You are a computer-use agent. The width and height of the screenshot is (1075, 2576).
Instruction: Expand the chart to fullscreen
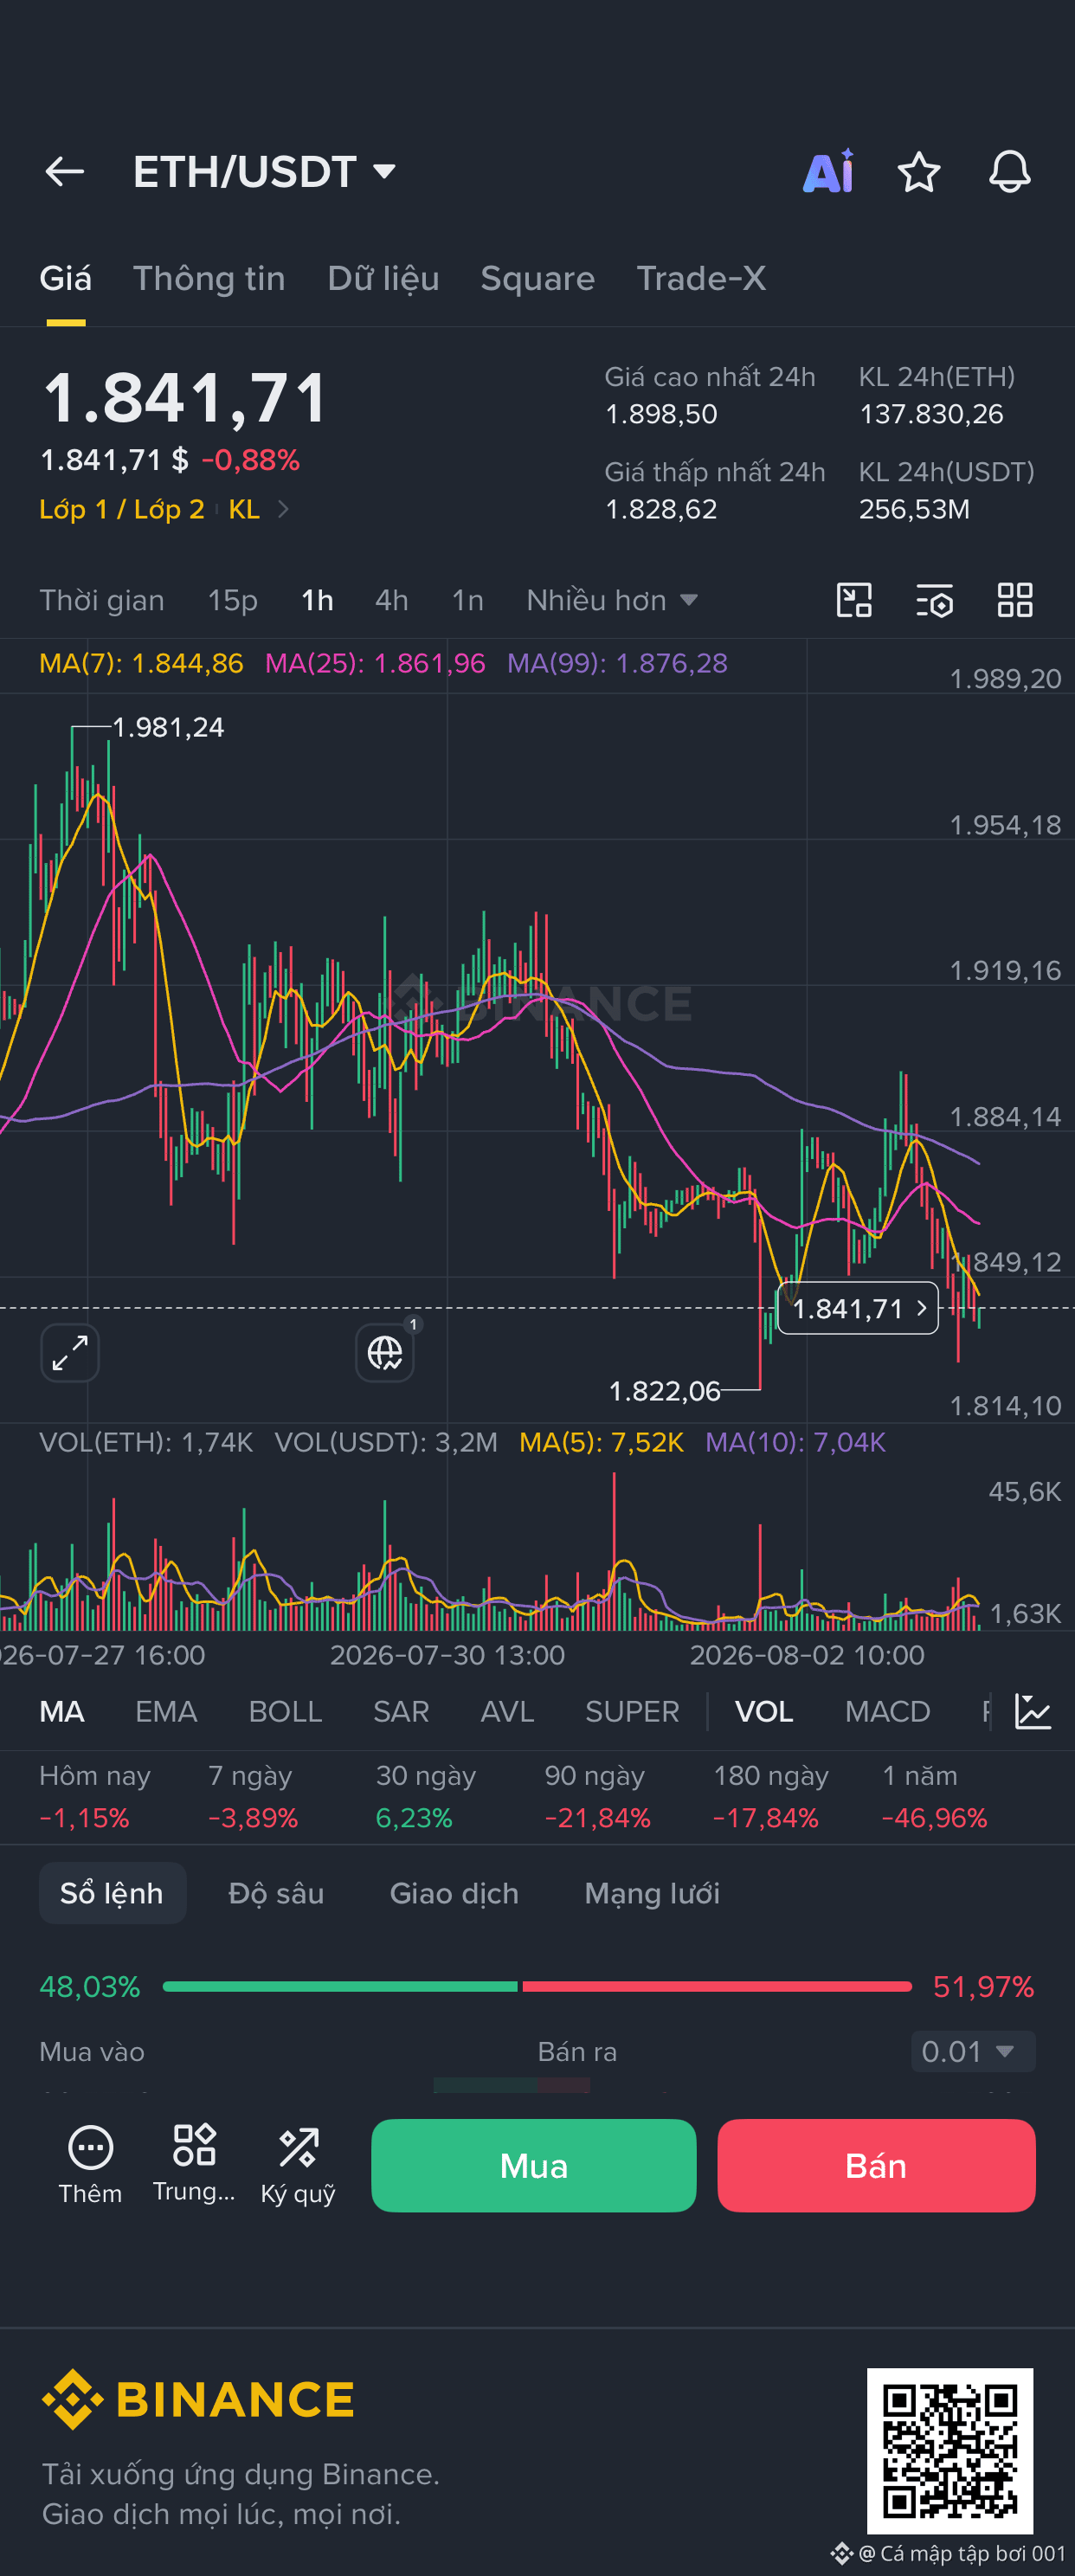point(70,1353)
